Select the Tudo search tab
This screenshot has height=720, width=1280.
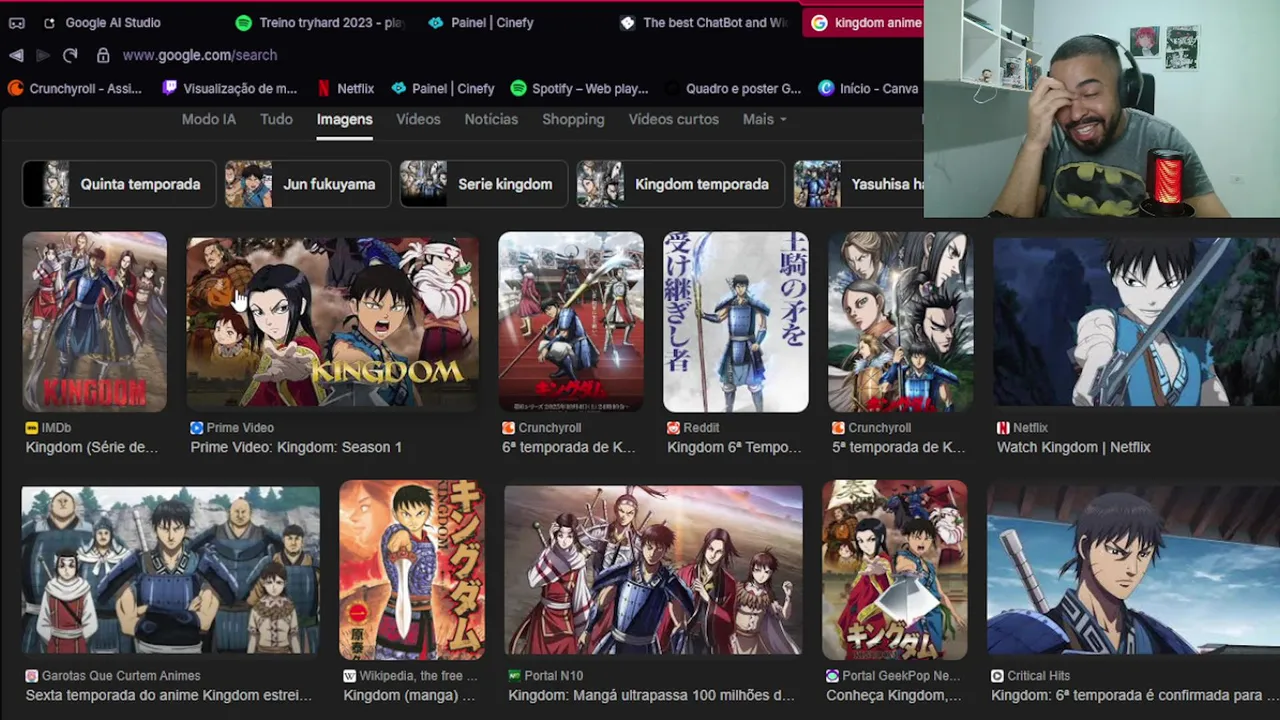tap(276, 119)
